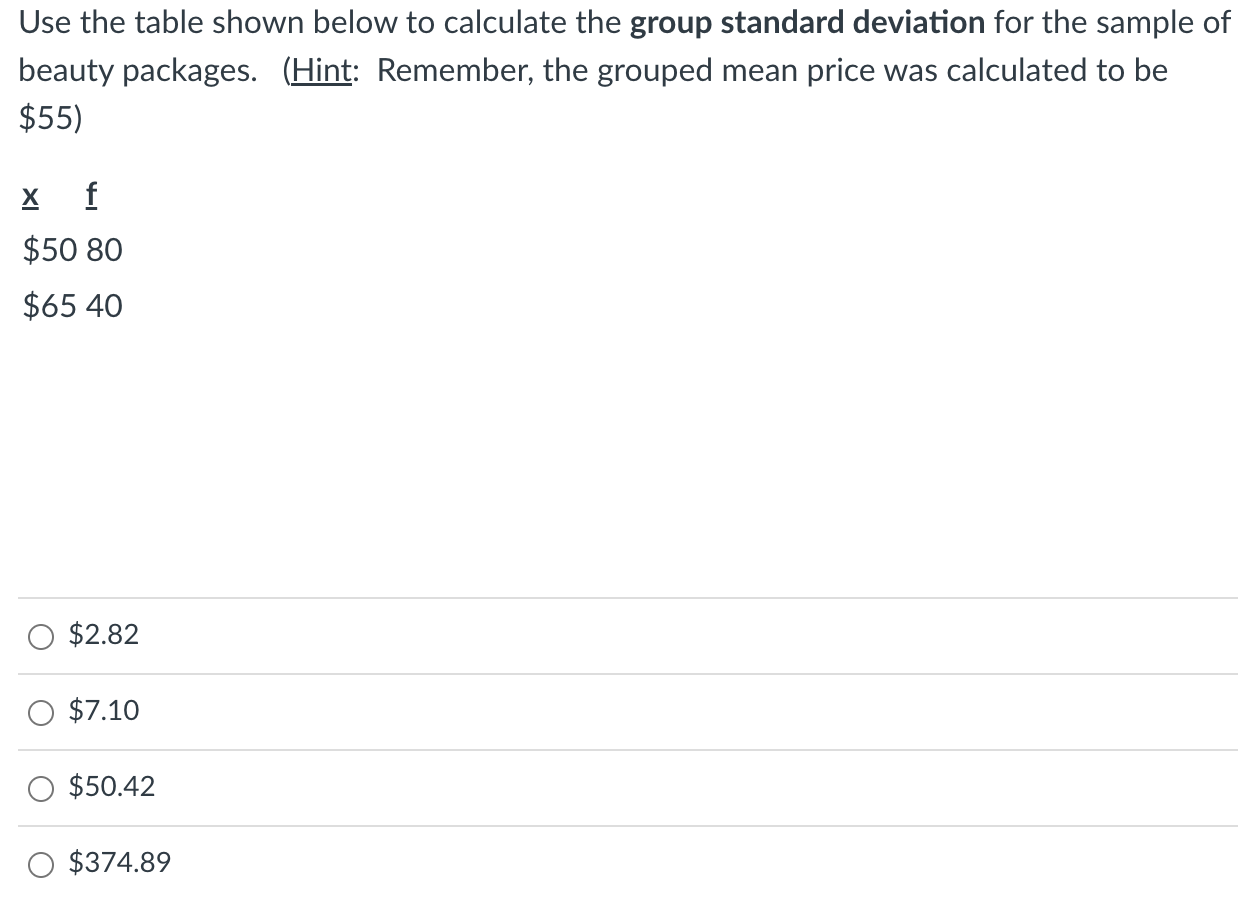Select the $374.89 answer radio button

[x=40, y=864]
